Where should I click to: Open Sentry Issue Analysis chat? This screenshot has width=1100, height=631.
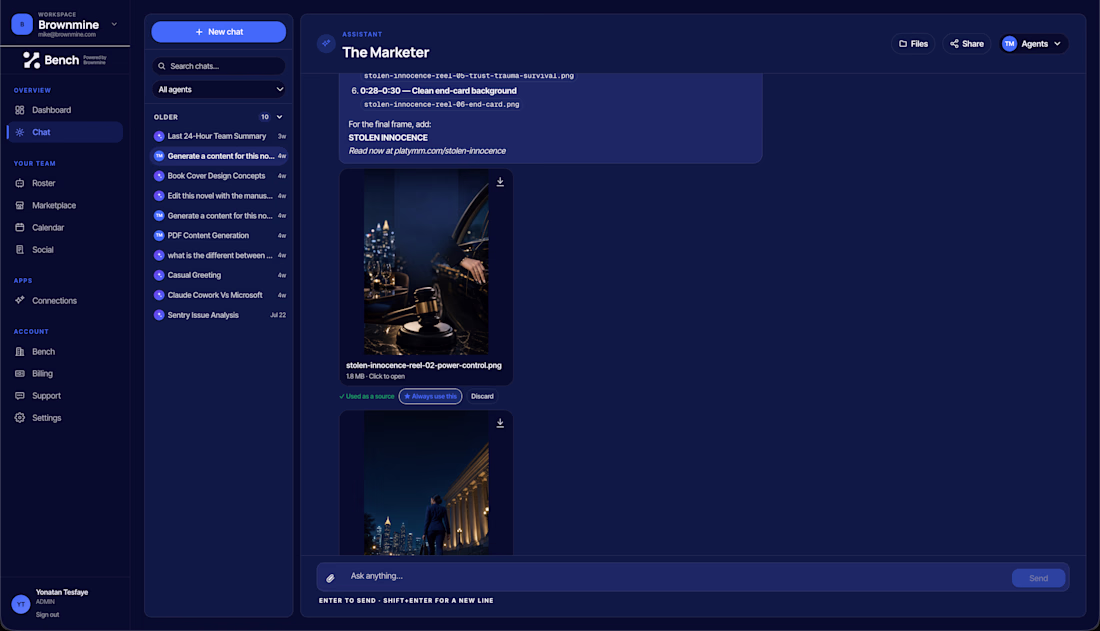point(219,315)
